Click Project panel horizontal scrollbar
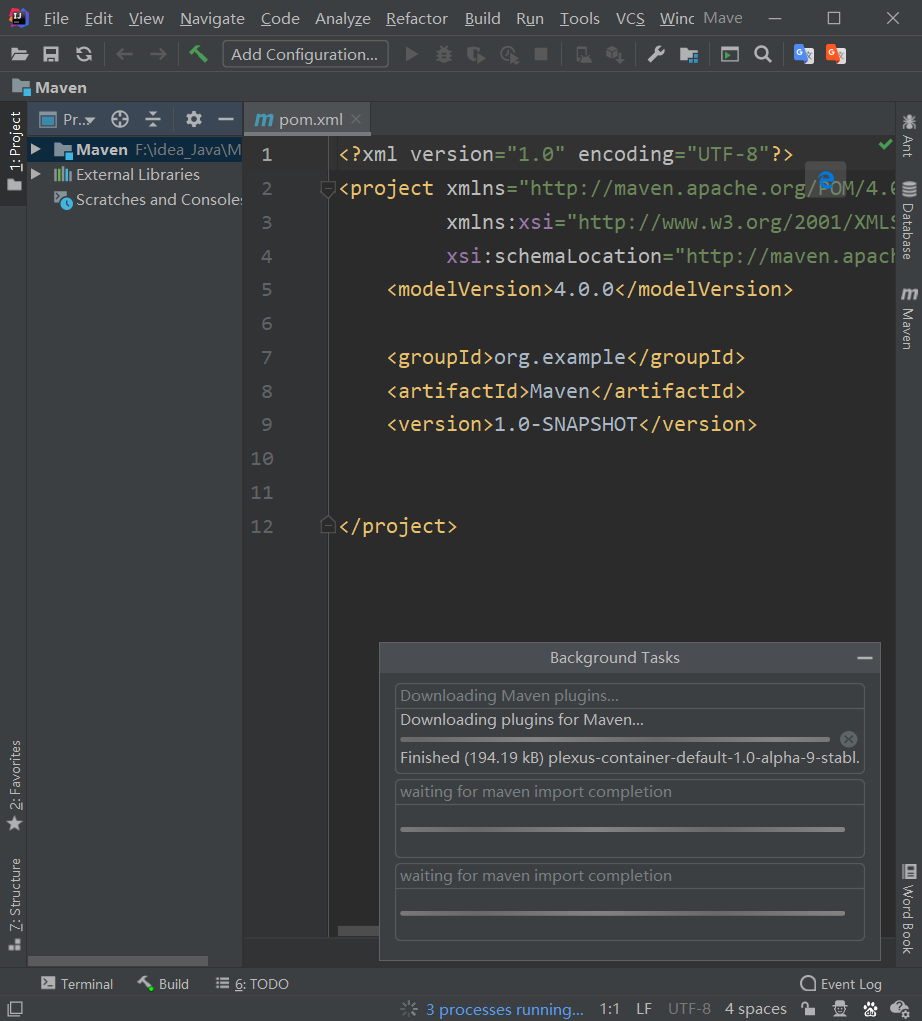 point(118,961)
